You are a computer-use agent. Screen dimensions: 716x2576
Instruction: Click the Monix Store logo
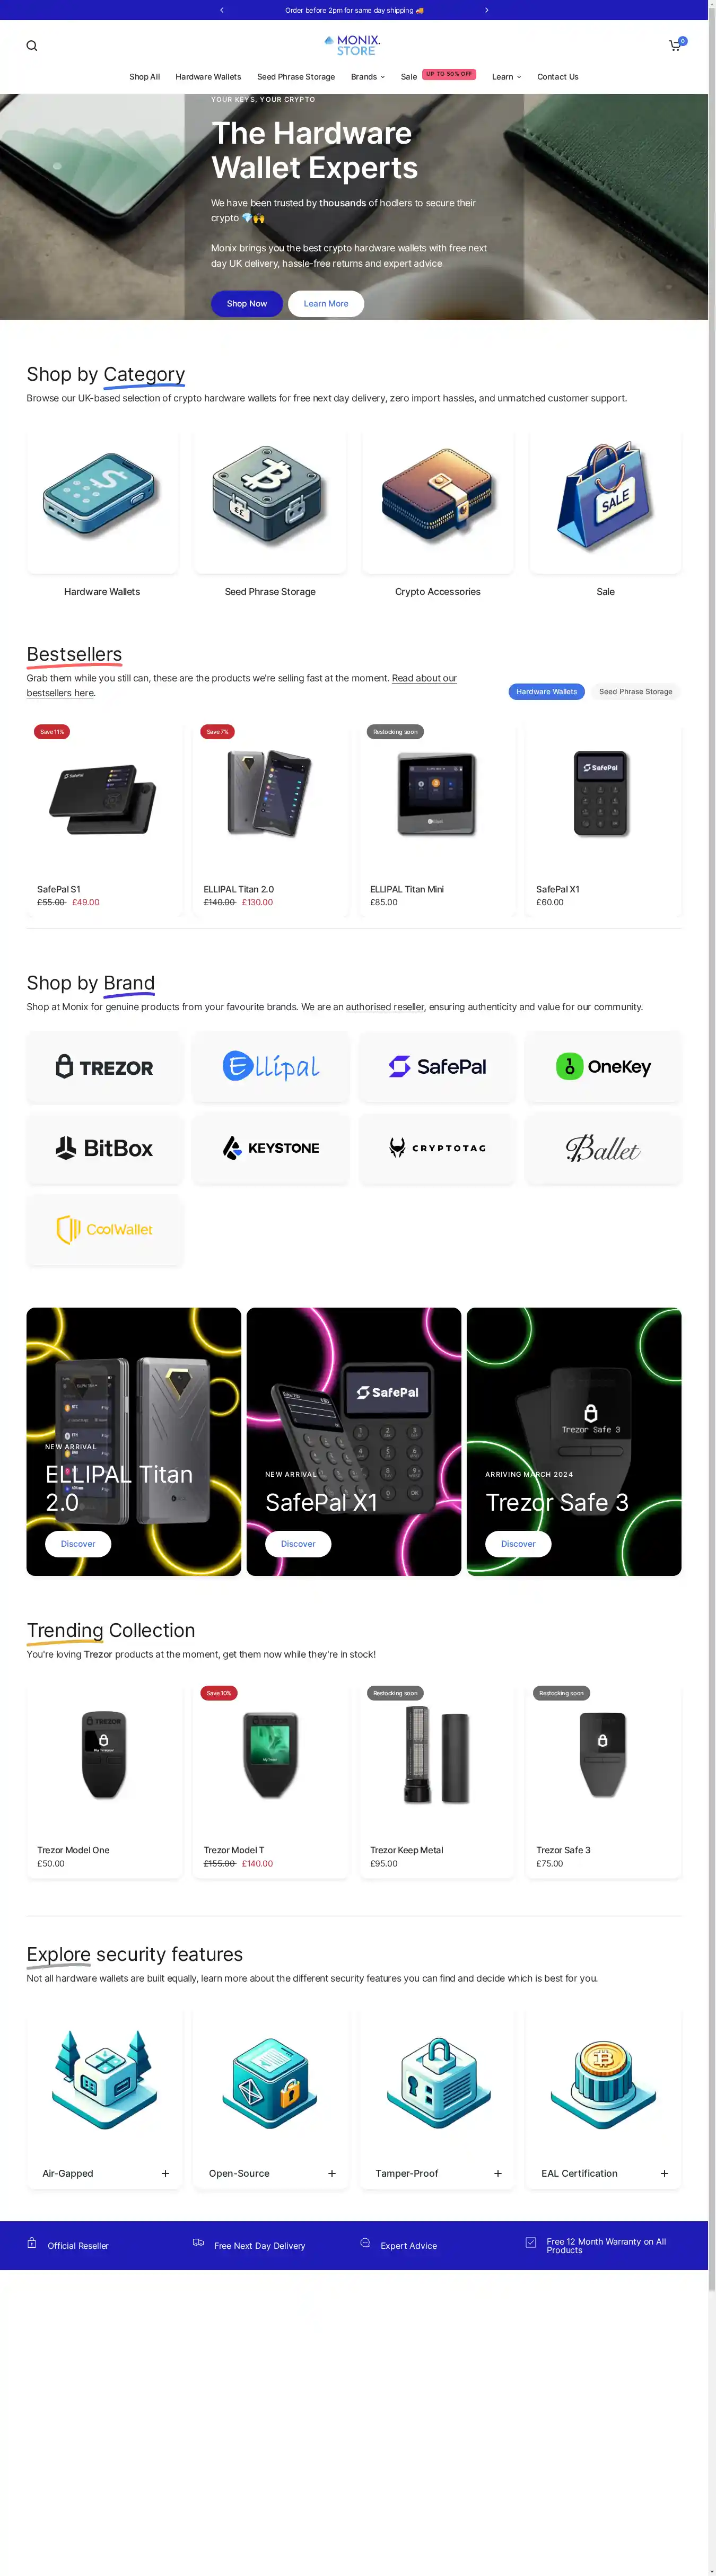point(353,45)
